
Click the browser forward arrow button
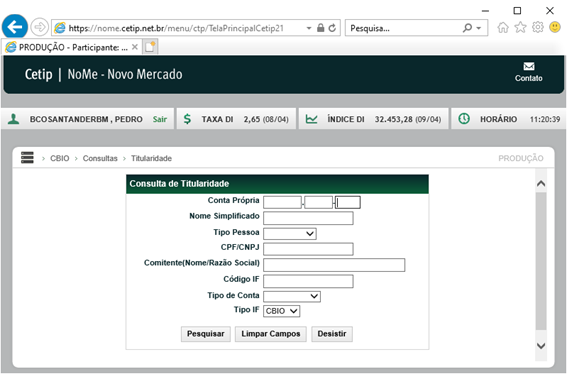pyautogui.click(x=39, y=27)
